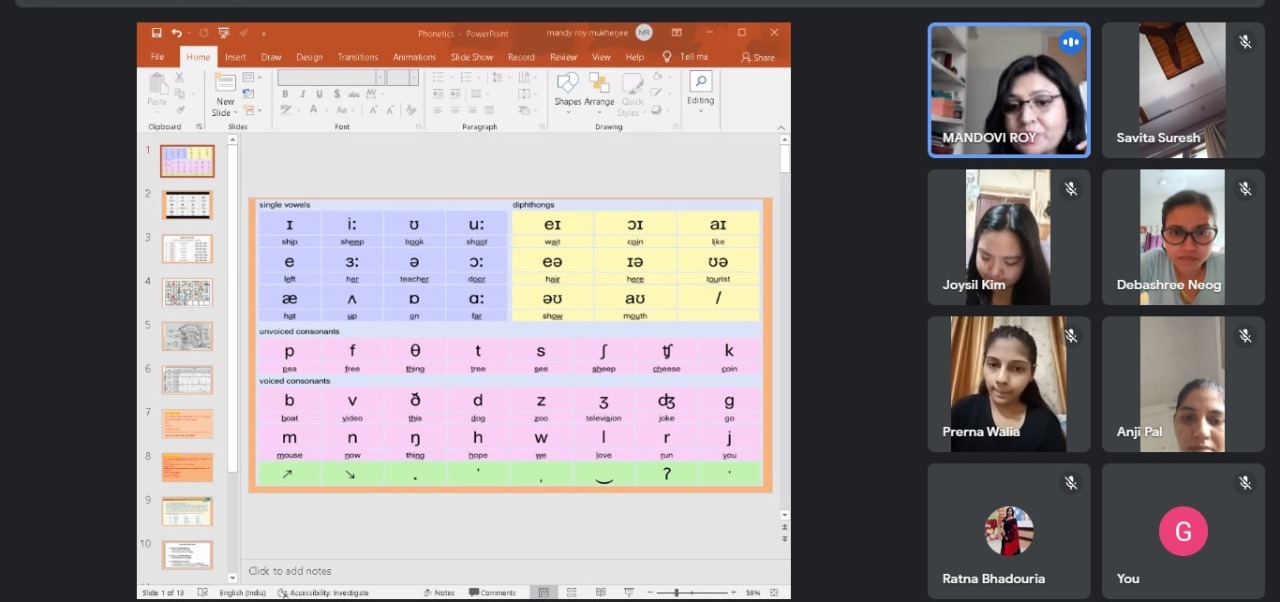This screenshot has height=602, width=1280.
Task: Expand Font group dialog launcher
Action: [x=420, y=127]
